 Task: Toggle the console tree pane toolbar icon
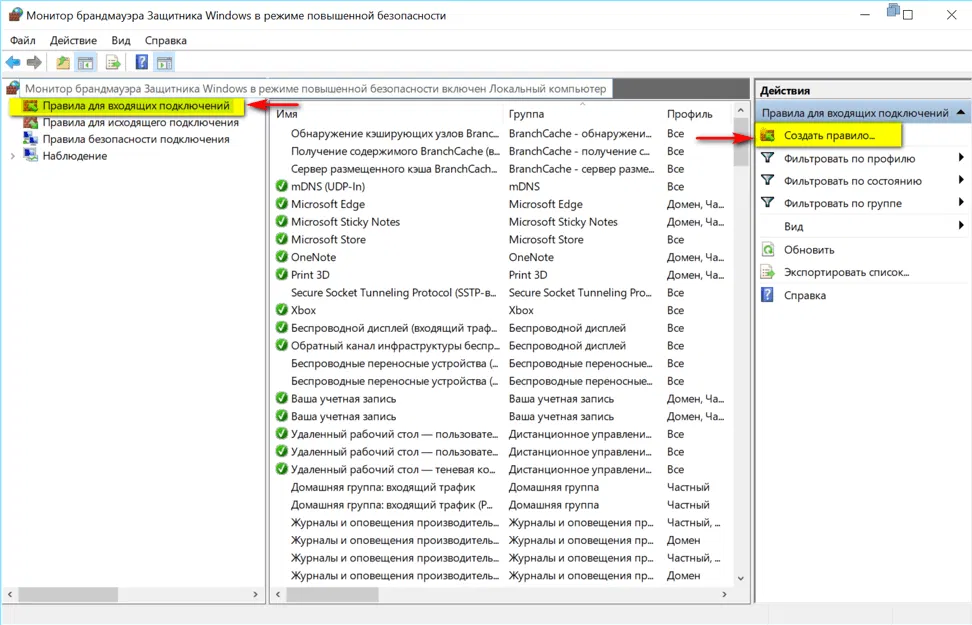[x=86, y=62]
